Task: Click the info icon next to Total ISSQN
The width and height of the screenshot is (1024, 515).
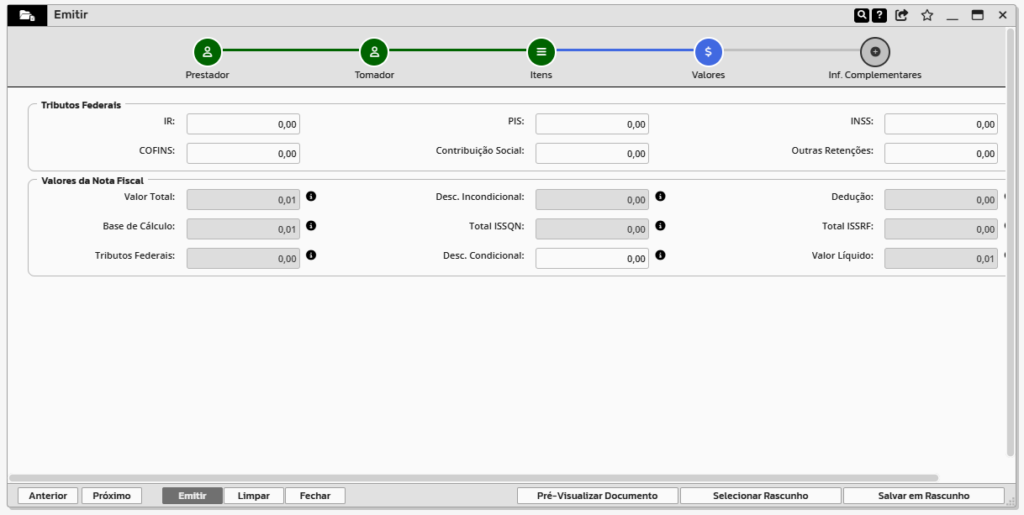Action: 660,227
